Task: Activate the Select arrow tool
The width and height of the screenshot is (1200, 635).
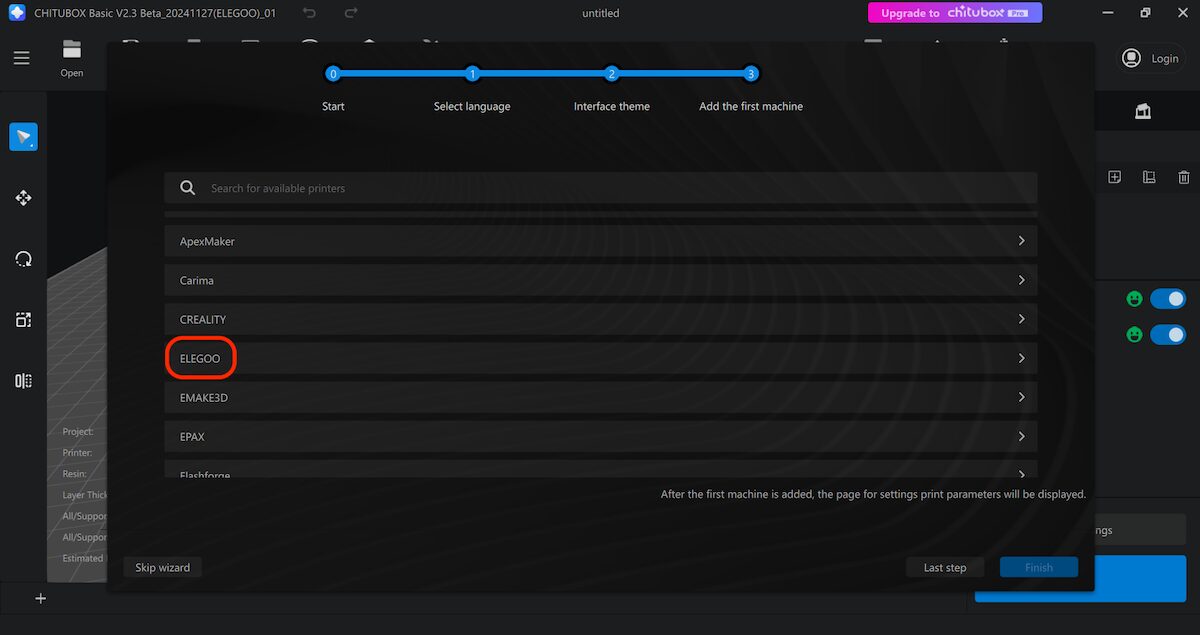Action: 23,137
